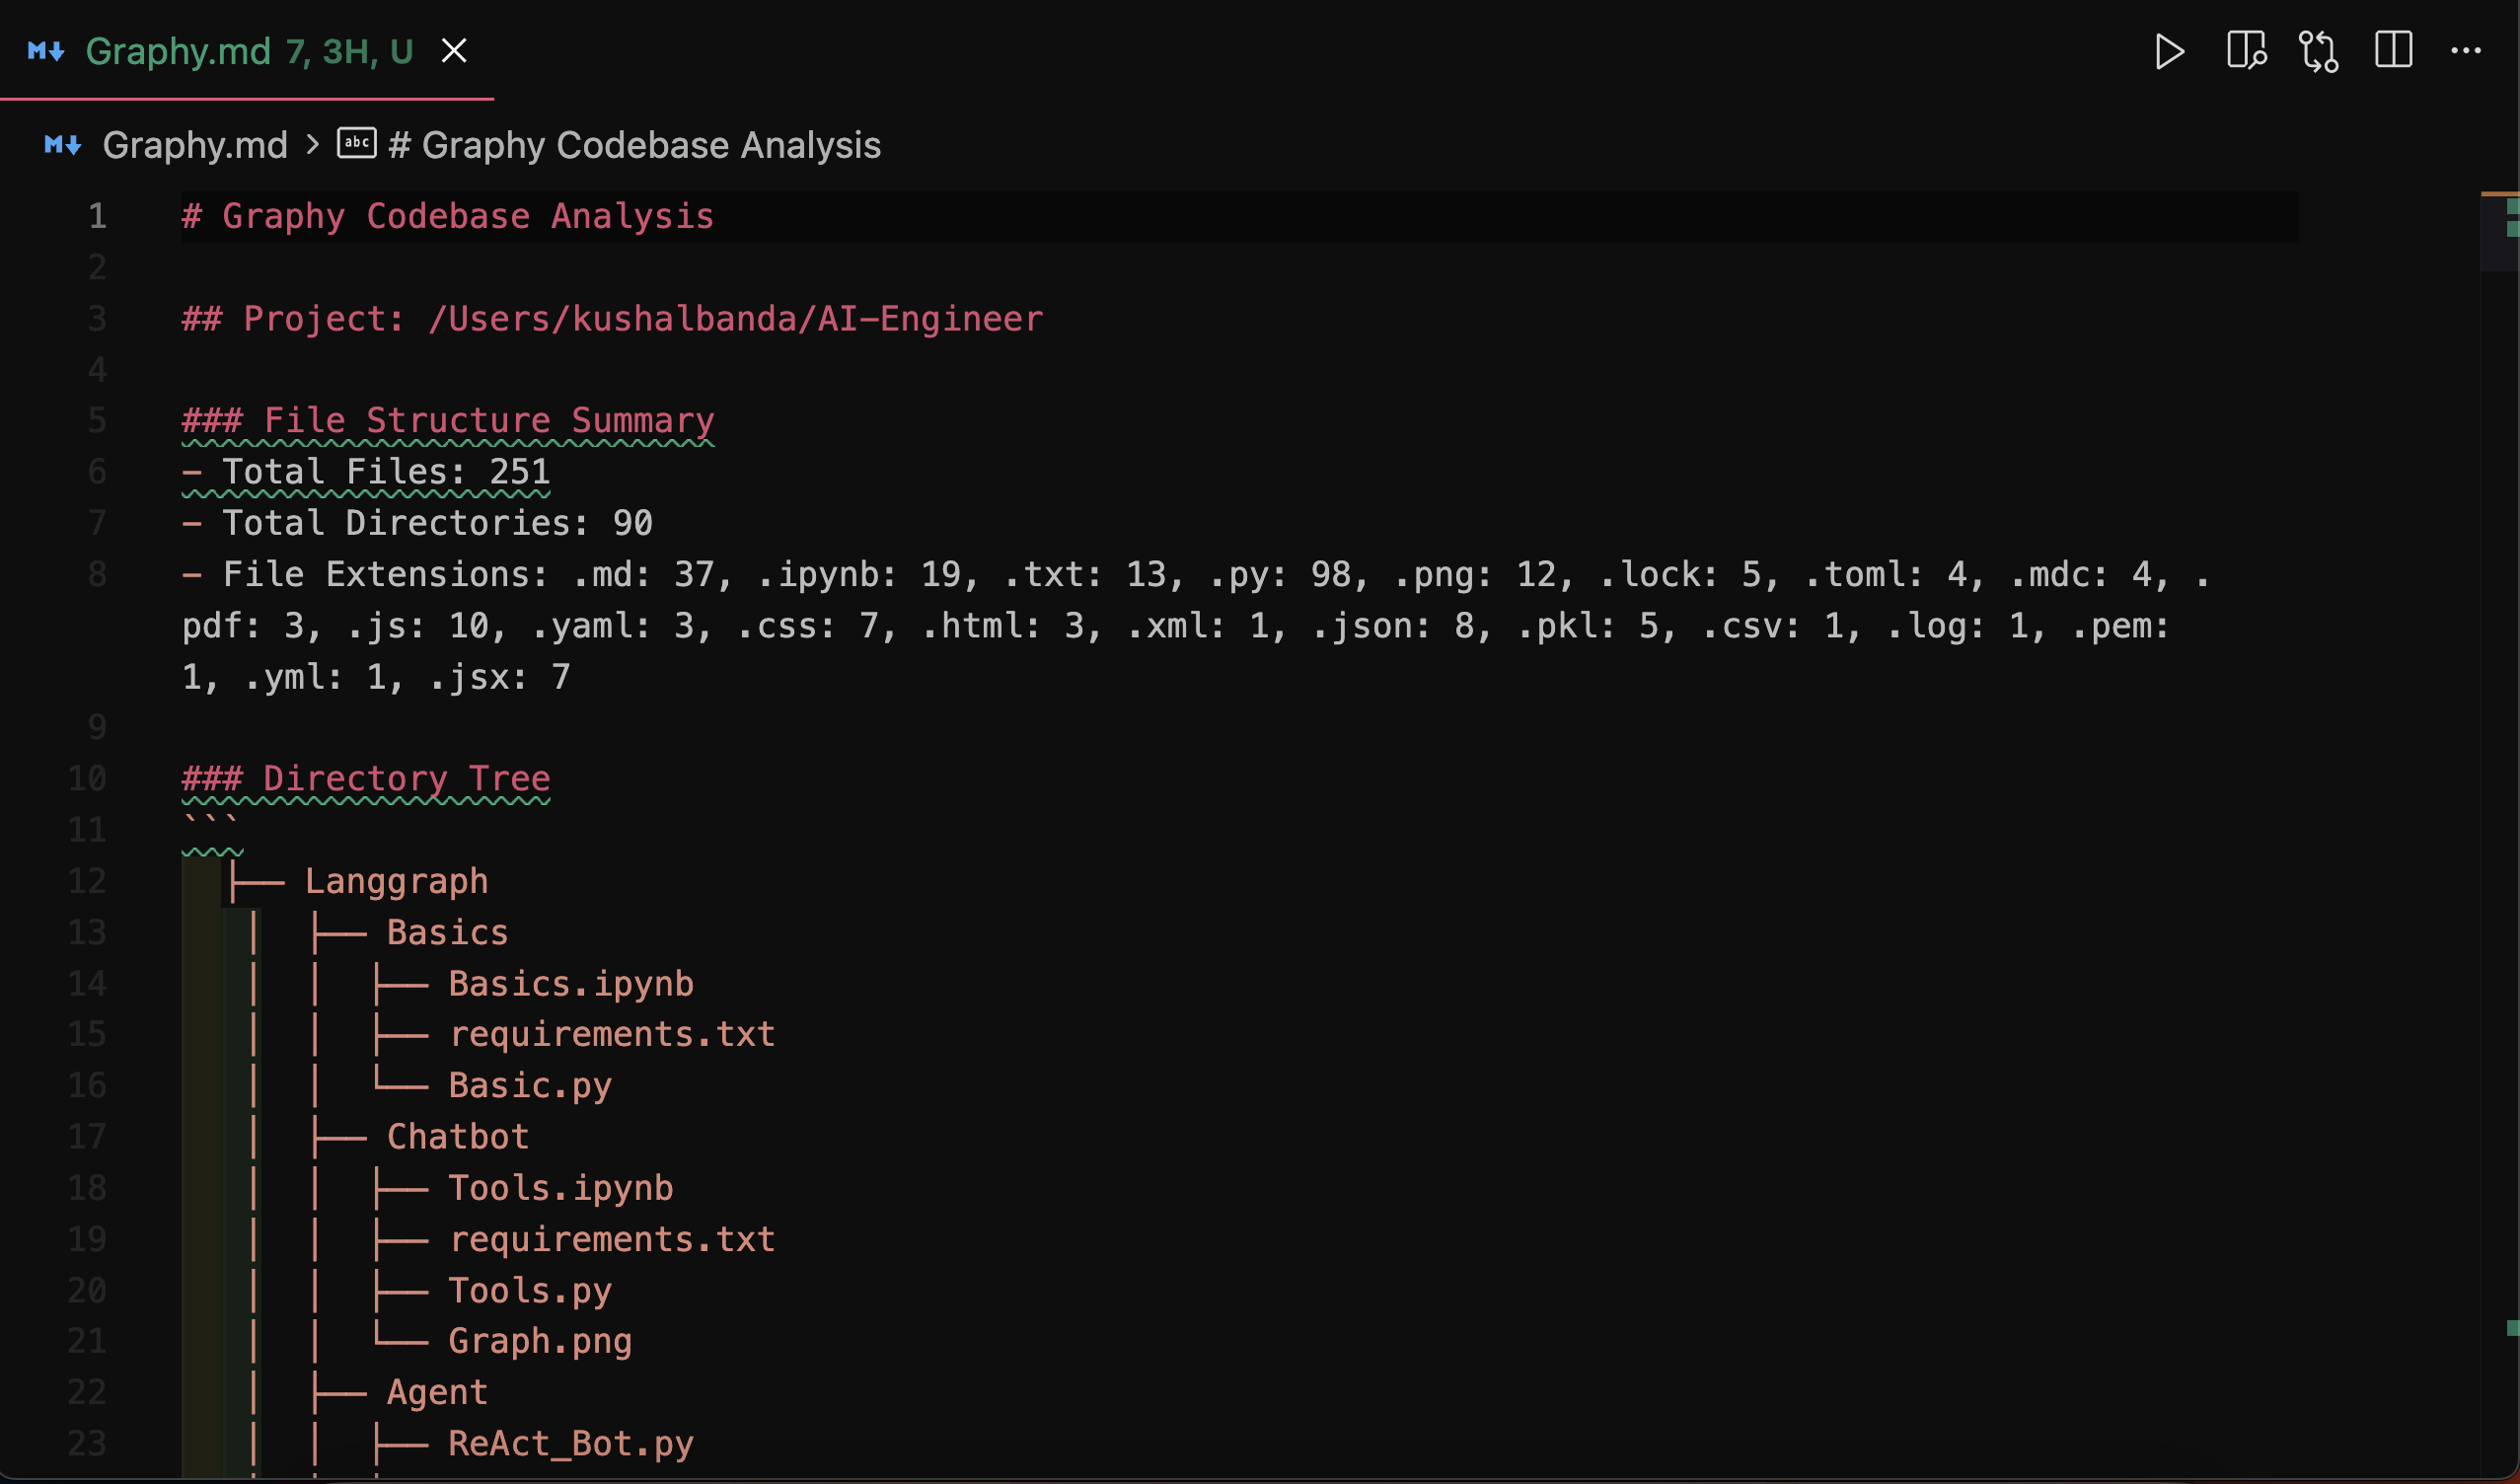Click the 'Graph.png' line
Viewport: 2520px width, 1484px height.
(540, 1341)
